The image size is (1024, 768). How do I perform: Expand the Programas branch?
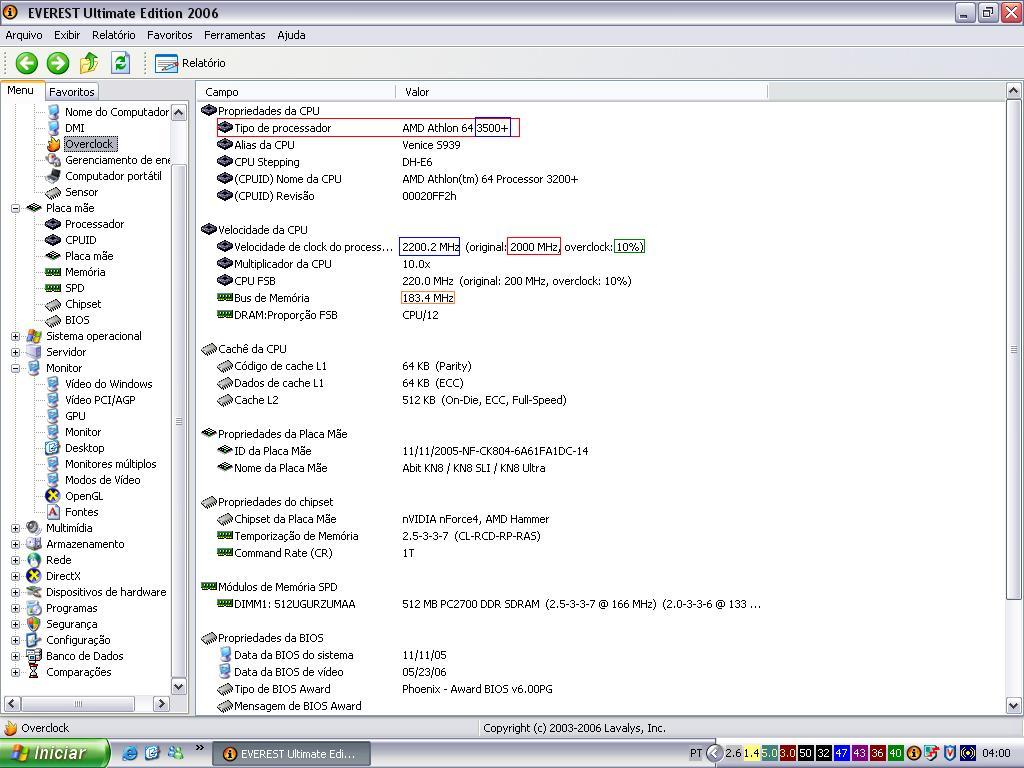pos(16,608)
